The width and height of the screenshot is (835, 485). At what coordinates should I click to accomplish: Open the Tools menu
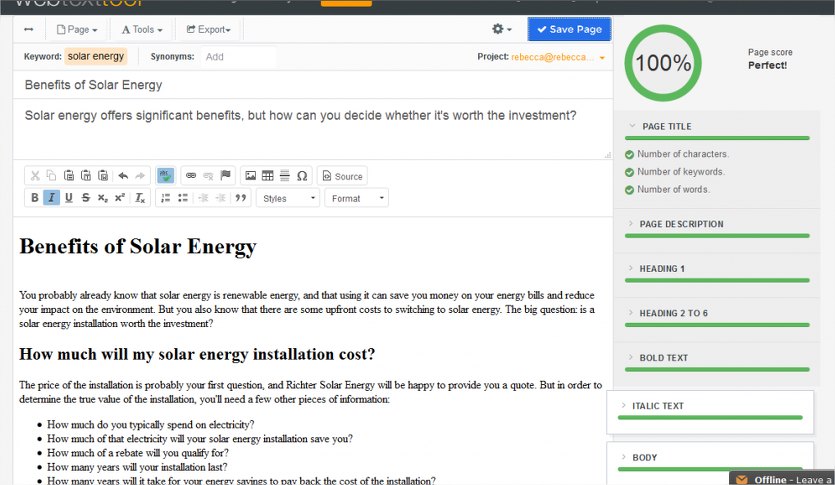pos(142,29)
